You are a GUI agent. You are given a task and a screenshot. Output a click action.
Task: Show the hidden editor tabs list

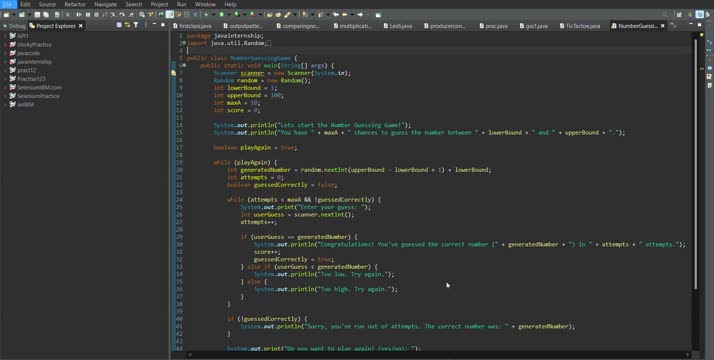[674, 26]
